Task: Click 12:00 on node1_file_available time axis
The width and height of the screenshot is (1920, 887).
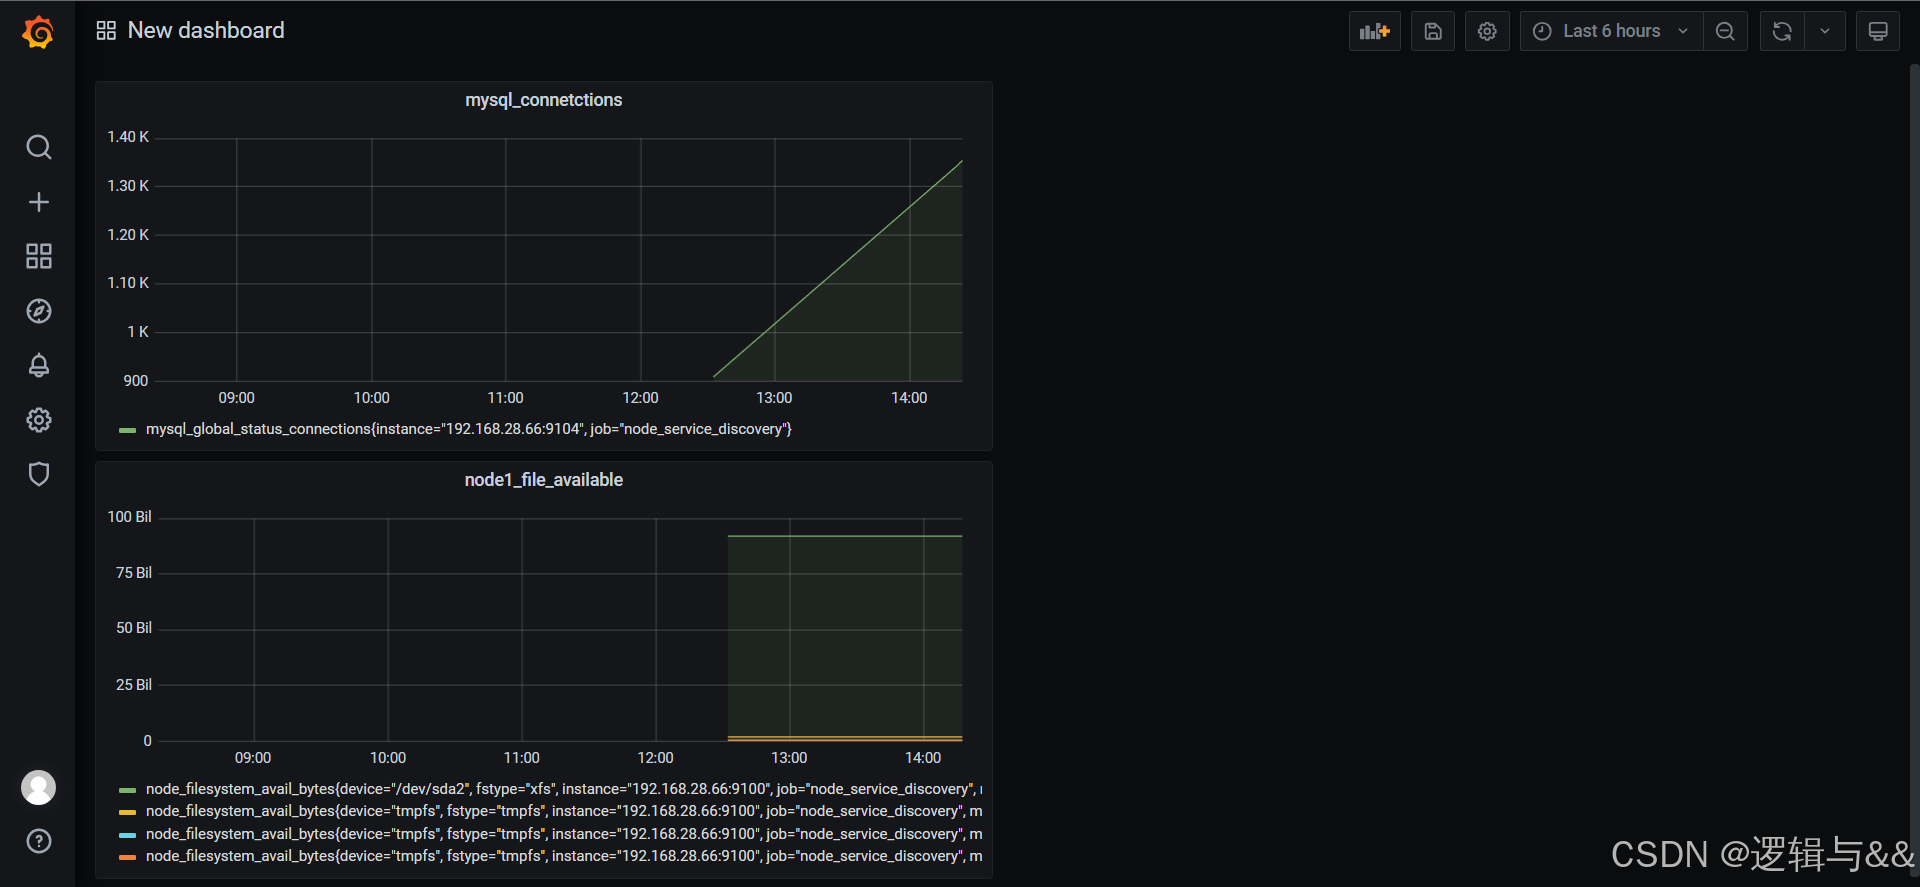Action: pyautogui.click(x=655, y=758)
